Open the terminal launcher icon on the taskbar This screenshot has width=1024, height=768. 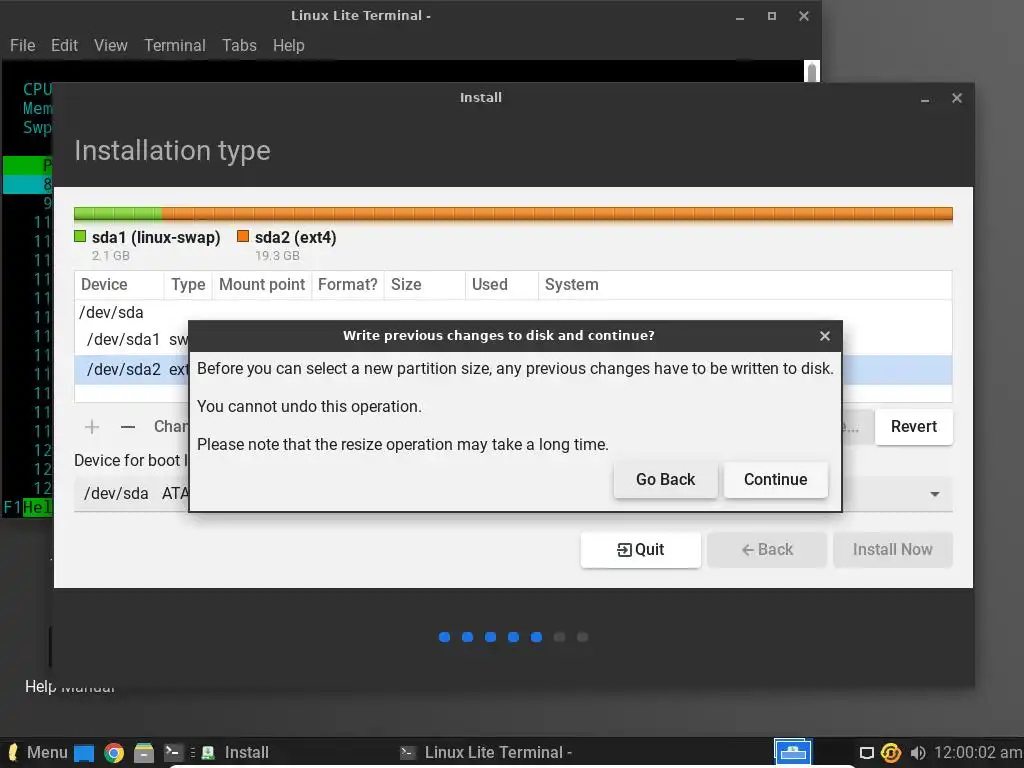(174, 752)
